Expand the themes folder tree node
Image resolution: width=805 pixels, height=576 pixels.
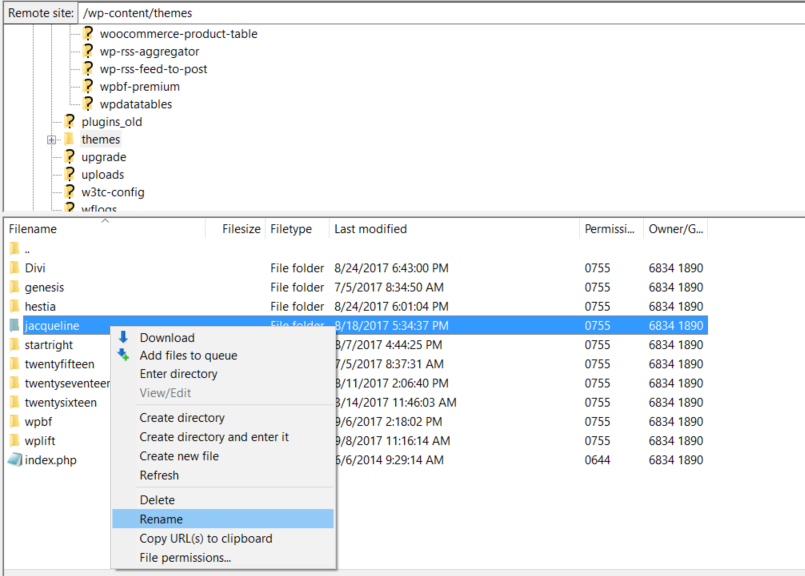(51, 140)
